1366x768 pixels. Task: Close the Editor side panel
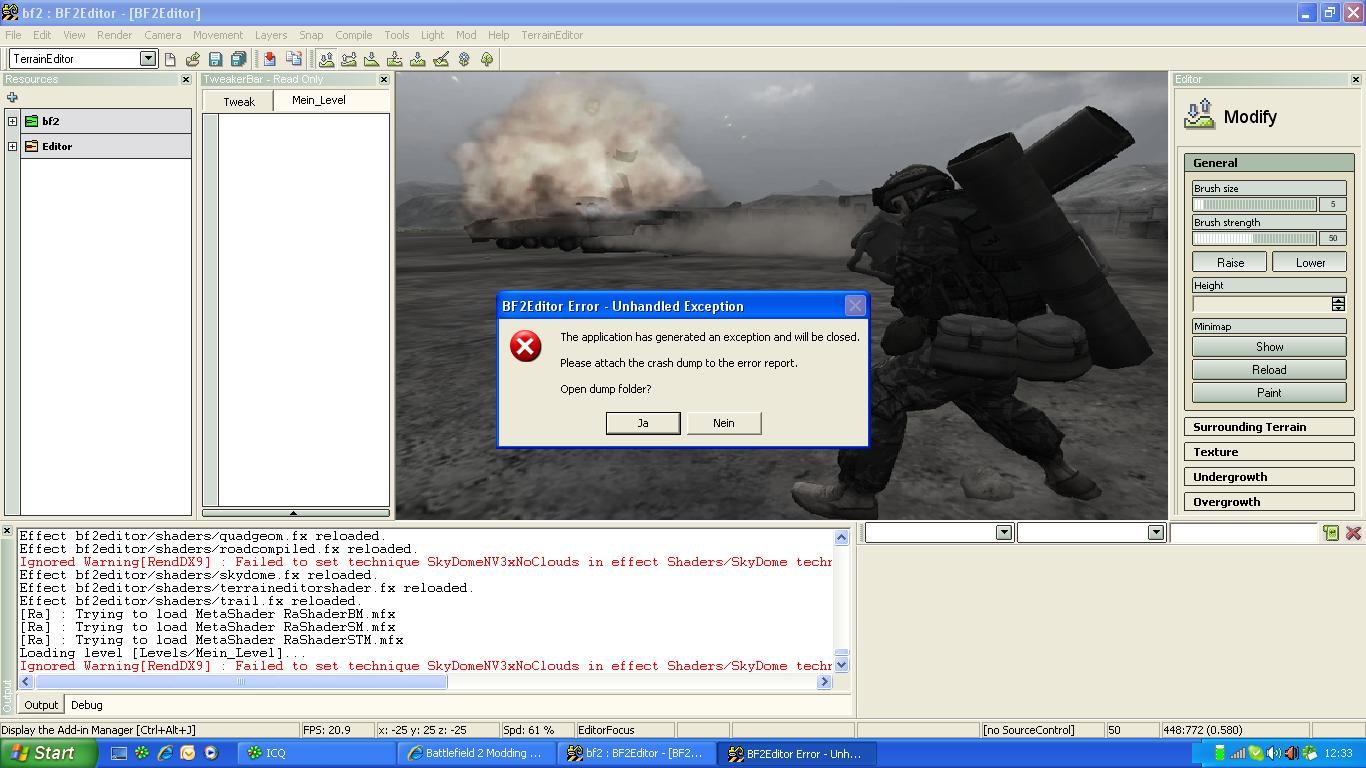[x=1356, y=79]
